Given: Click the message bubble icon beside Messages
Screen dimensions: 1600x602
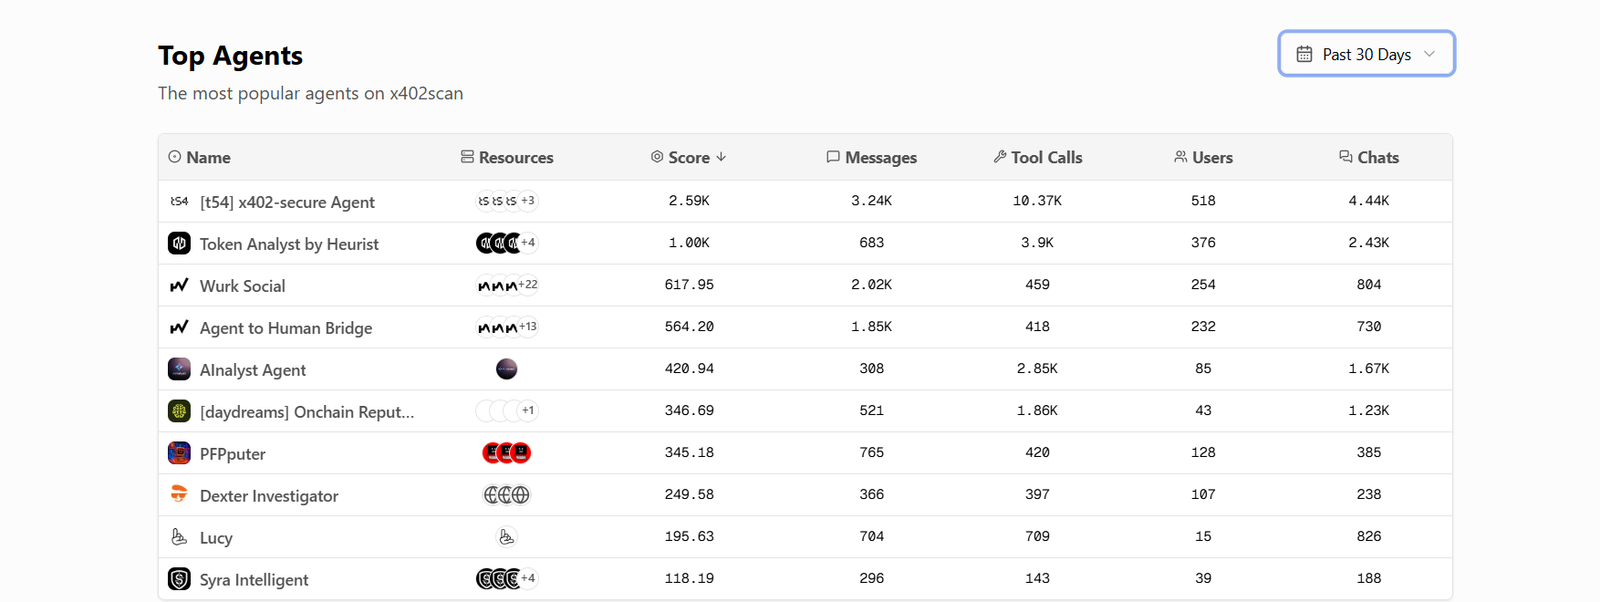Looking at the screenshot, I should [833, 157].
